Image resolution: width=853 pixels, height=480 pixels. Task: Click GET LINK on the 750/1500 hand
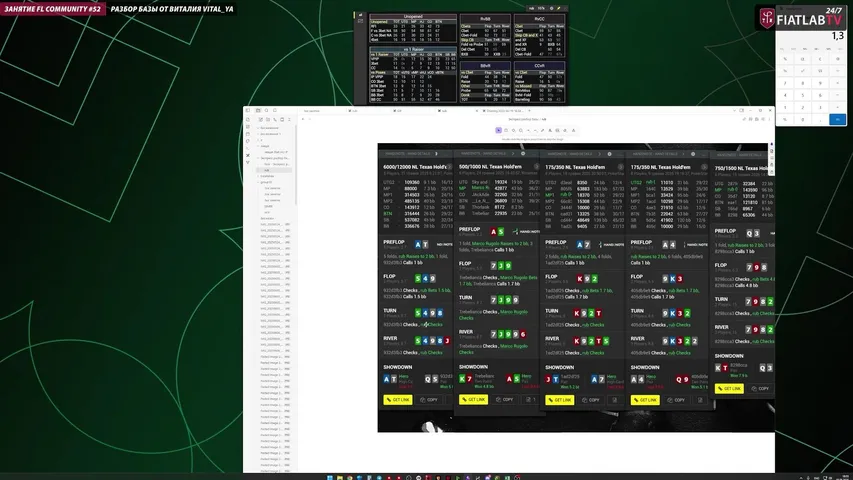pos(729,389)
